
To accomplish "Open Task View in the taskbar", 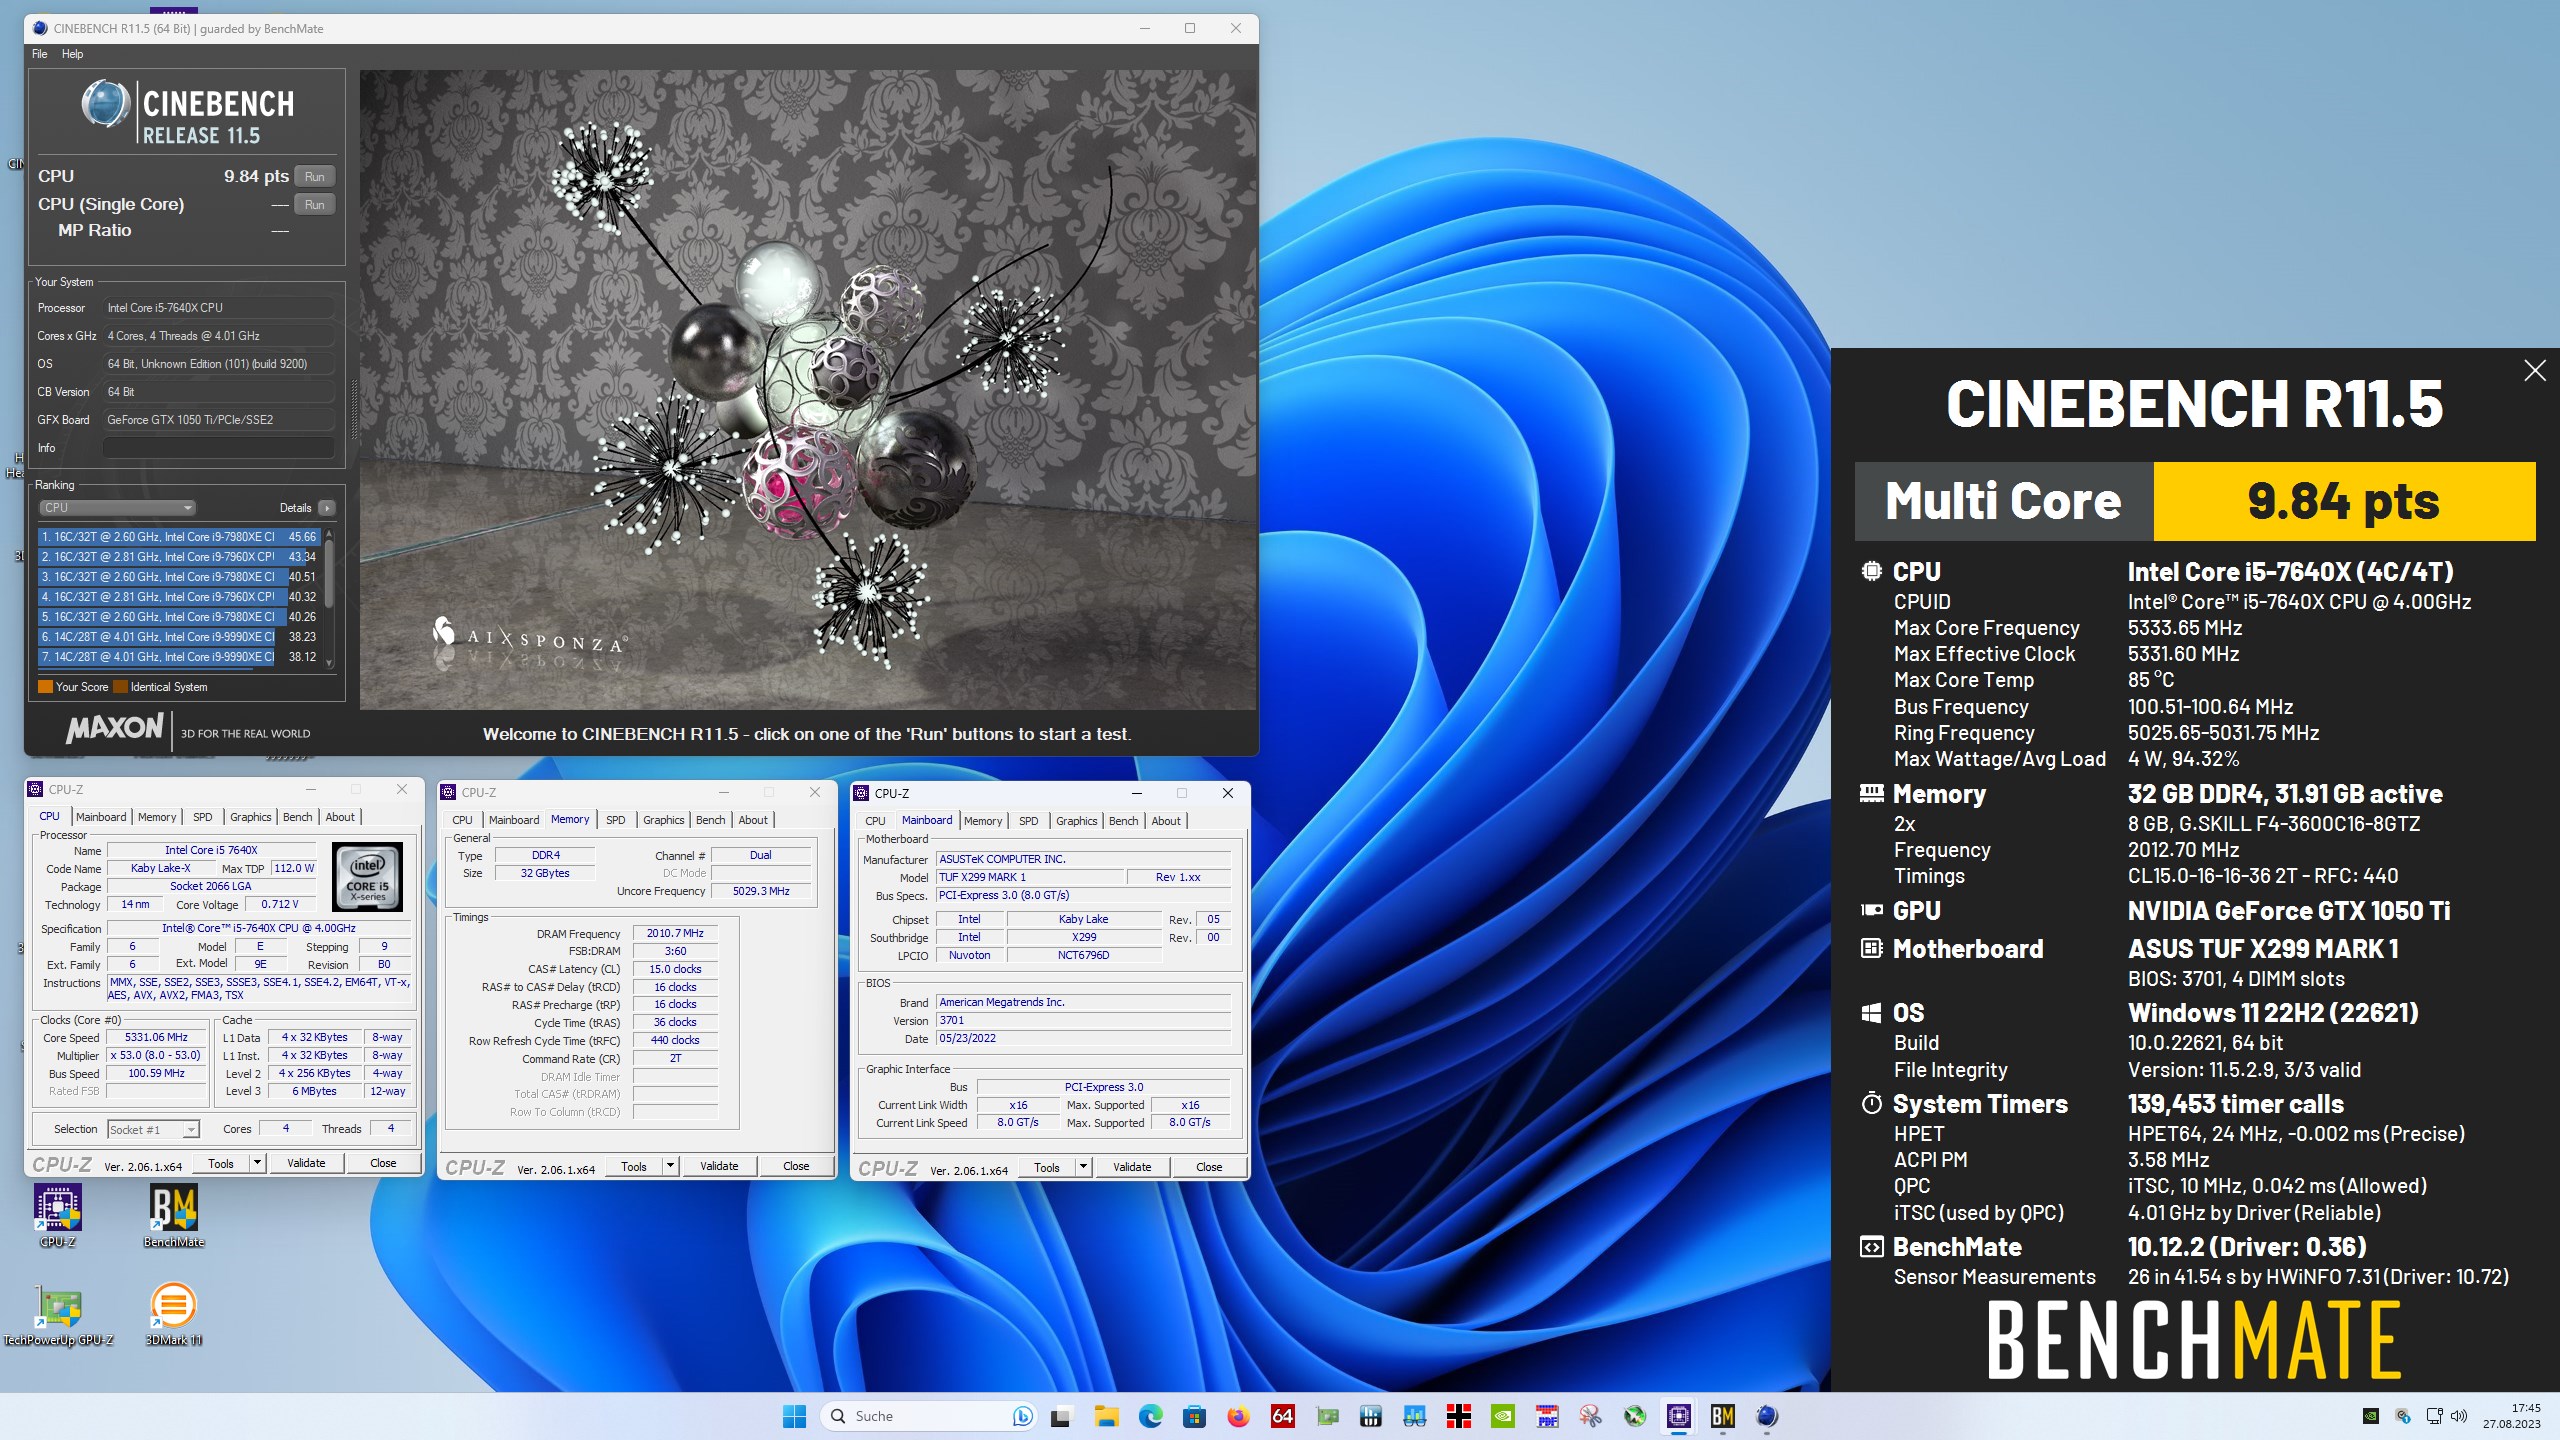I will coord(1061,1416).
